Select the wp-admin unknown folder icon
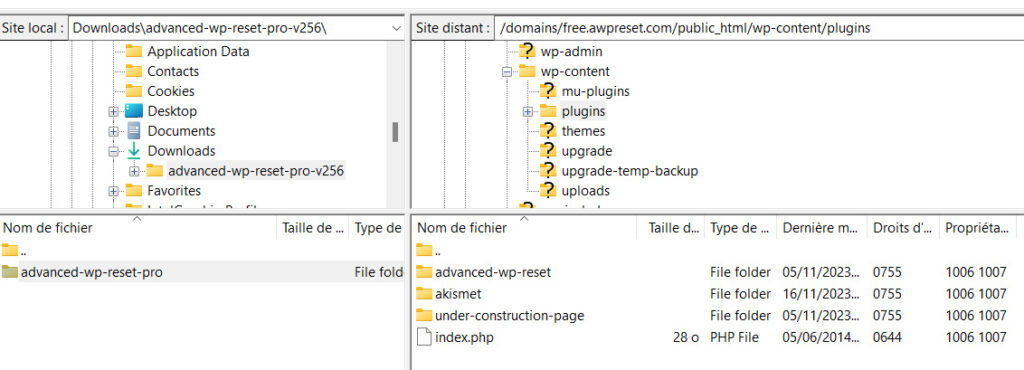The width and height of the screenshot is (1024, 370). pos(527,51)
